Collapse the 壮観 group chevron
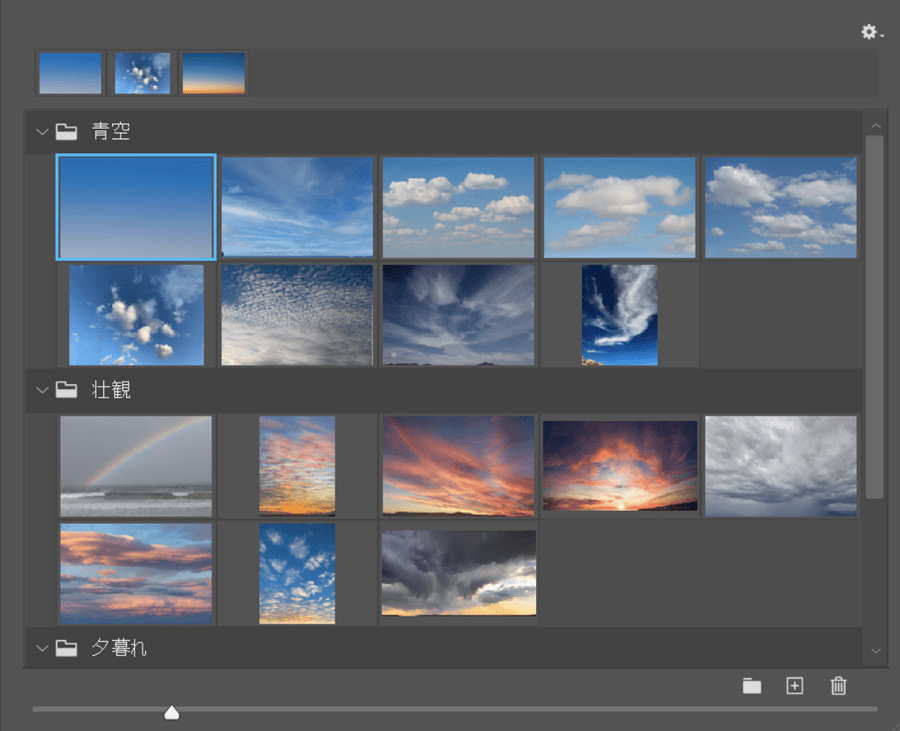The height and width of the screenshot is (731, 900). point(42,390)
